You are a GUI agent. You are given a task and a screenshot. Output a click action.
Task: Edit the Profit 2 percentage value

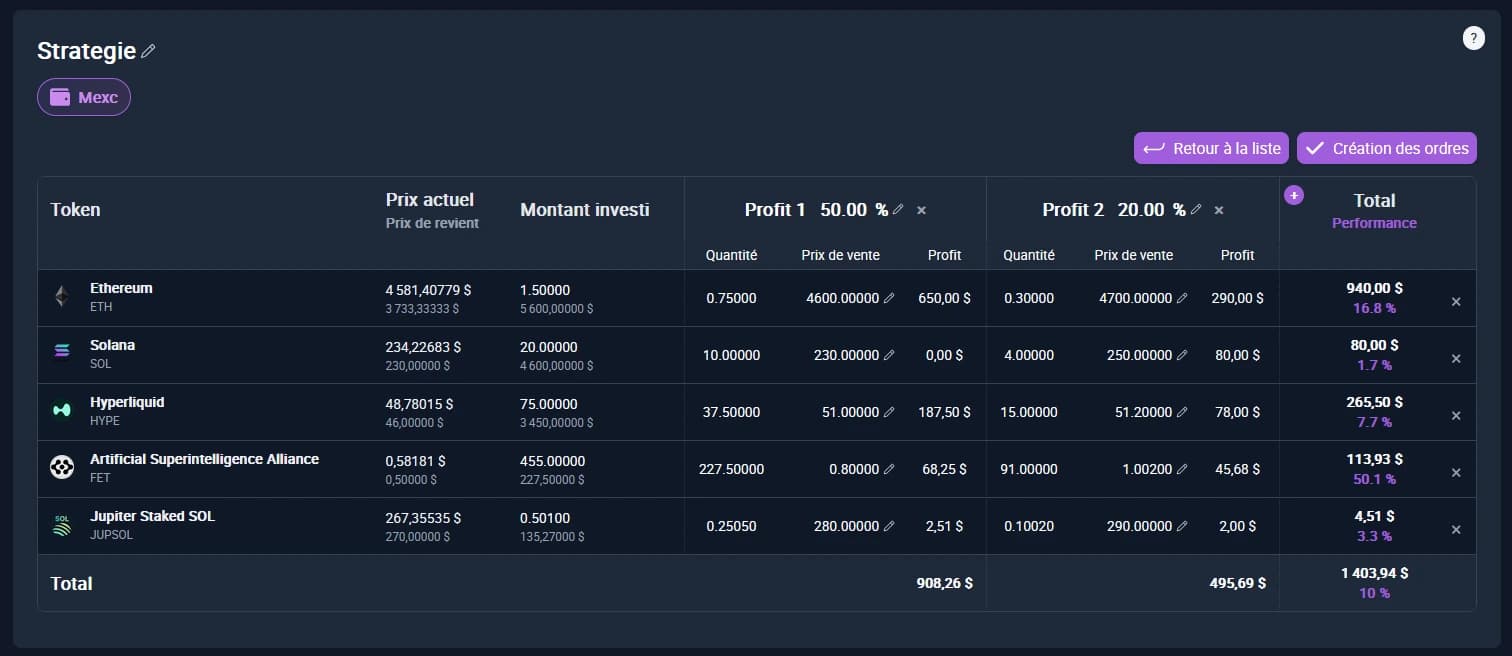coord(1194,209)
